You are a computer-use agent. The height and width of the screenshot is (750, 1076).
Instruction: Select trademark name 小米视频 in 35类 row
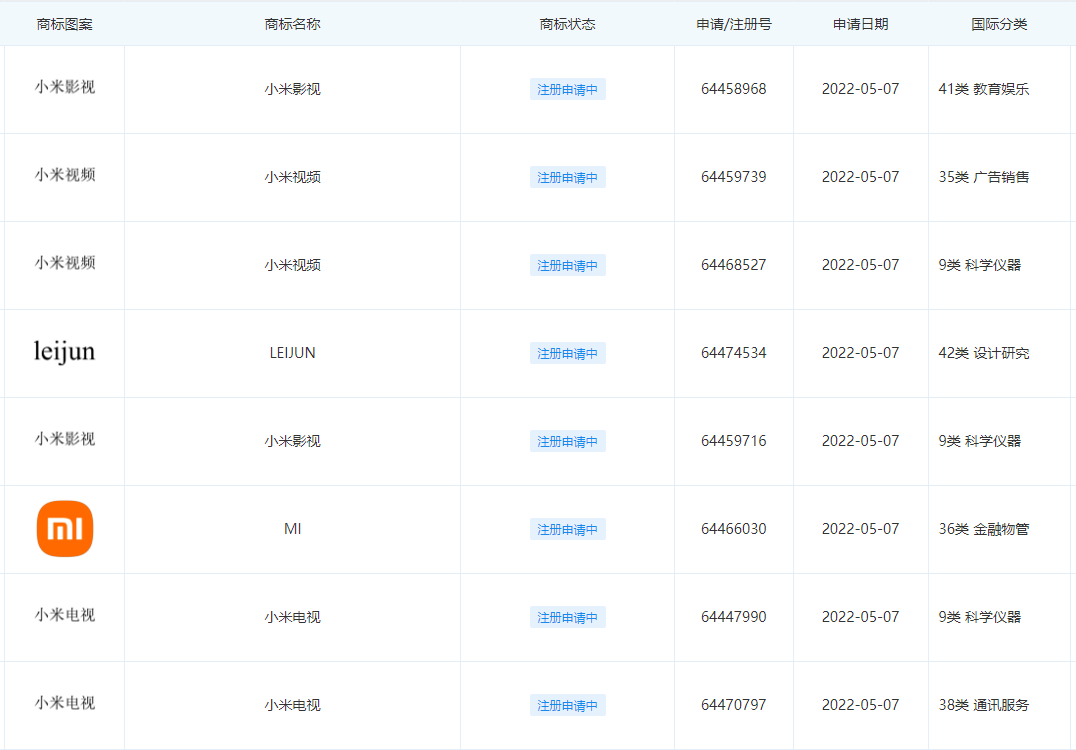coord(292,177)
